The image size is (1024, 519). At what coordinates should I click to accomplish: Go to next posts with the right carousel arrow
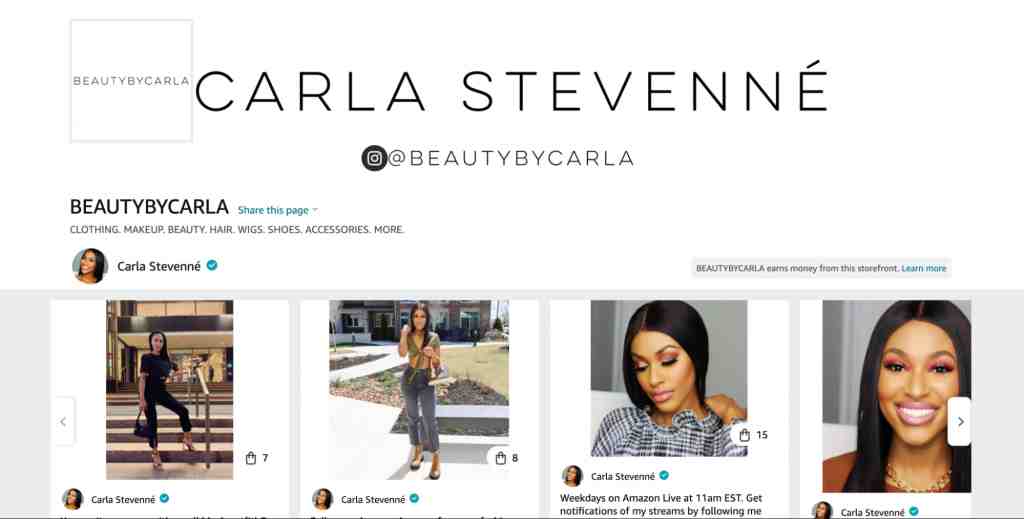coord(960,422)
